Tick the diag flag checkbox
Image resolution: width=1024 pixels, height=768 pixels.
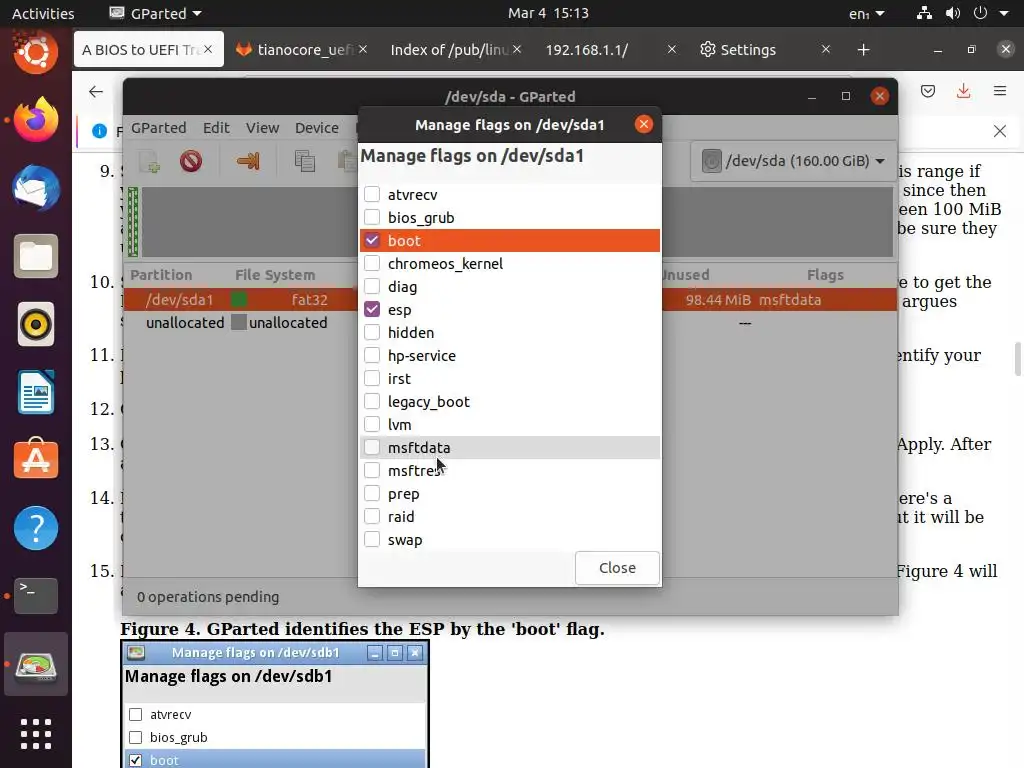click(372, 287)
